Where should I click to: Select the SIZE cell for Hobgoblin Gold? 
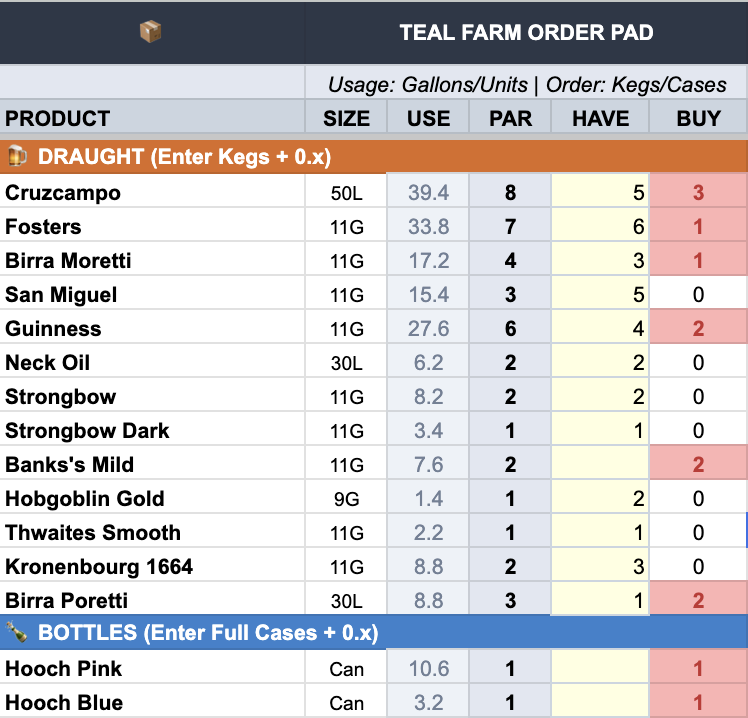pos(346,499)
